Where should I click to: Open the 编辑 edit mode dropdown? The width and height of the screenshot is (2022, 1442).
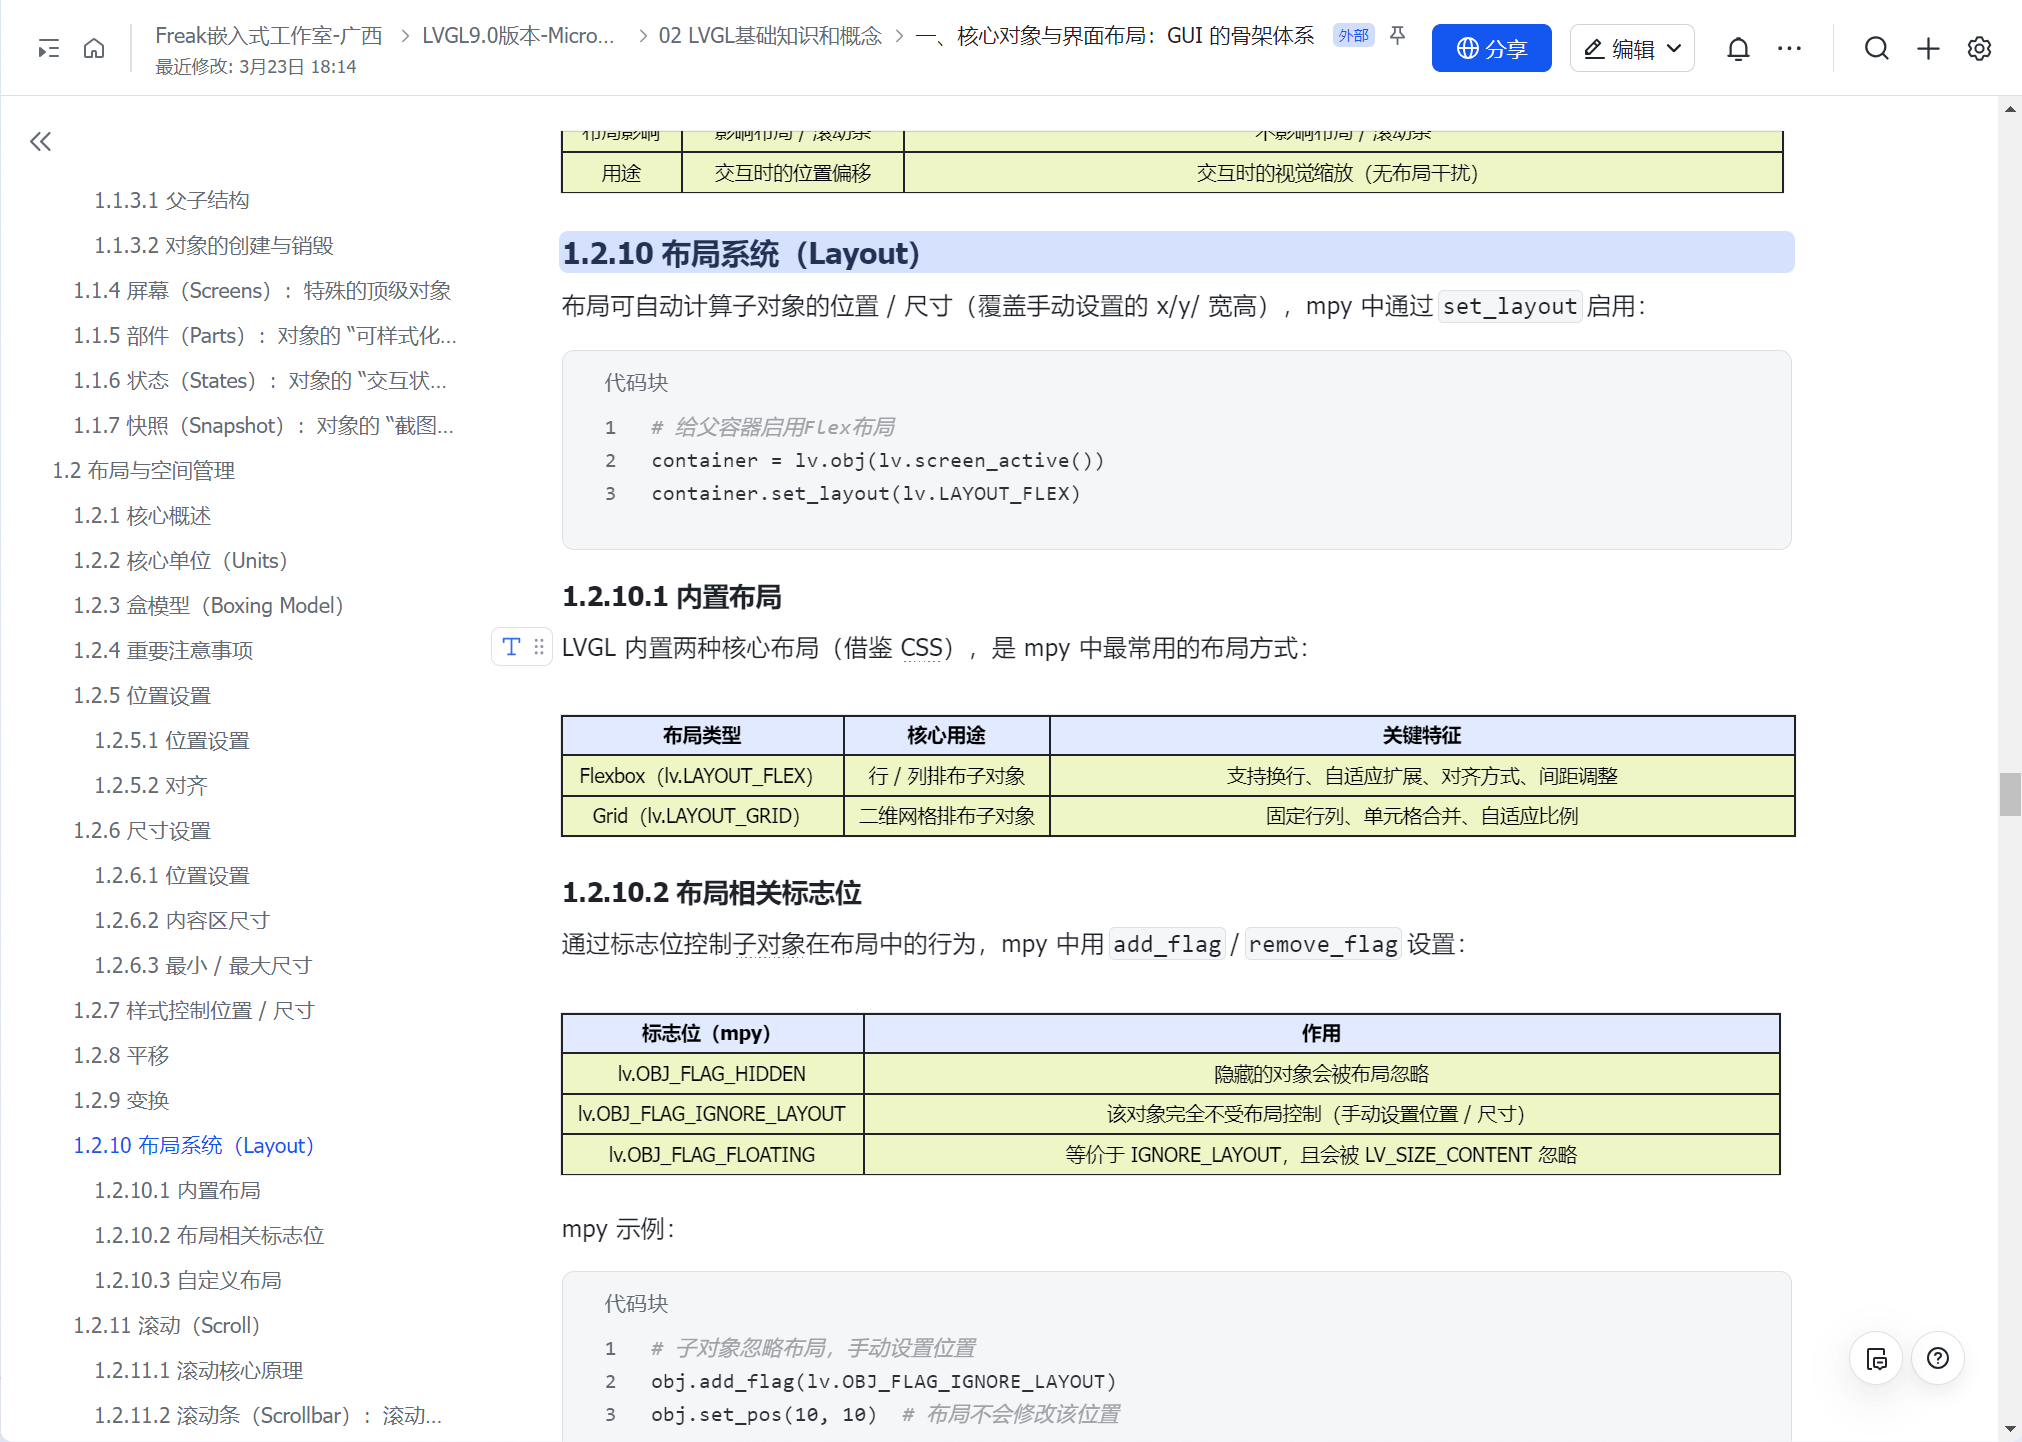pyautogui.click(x=1631, y=48)
